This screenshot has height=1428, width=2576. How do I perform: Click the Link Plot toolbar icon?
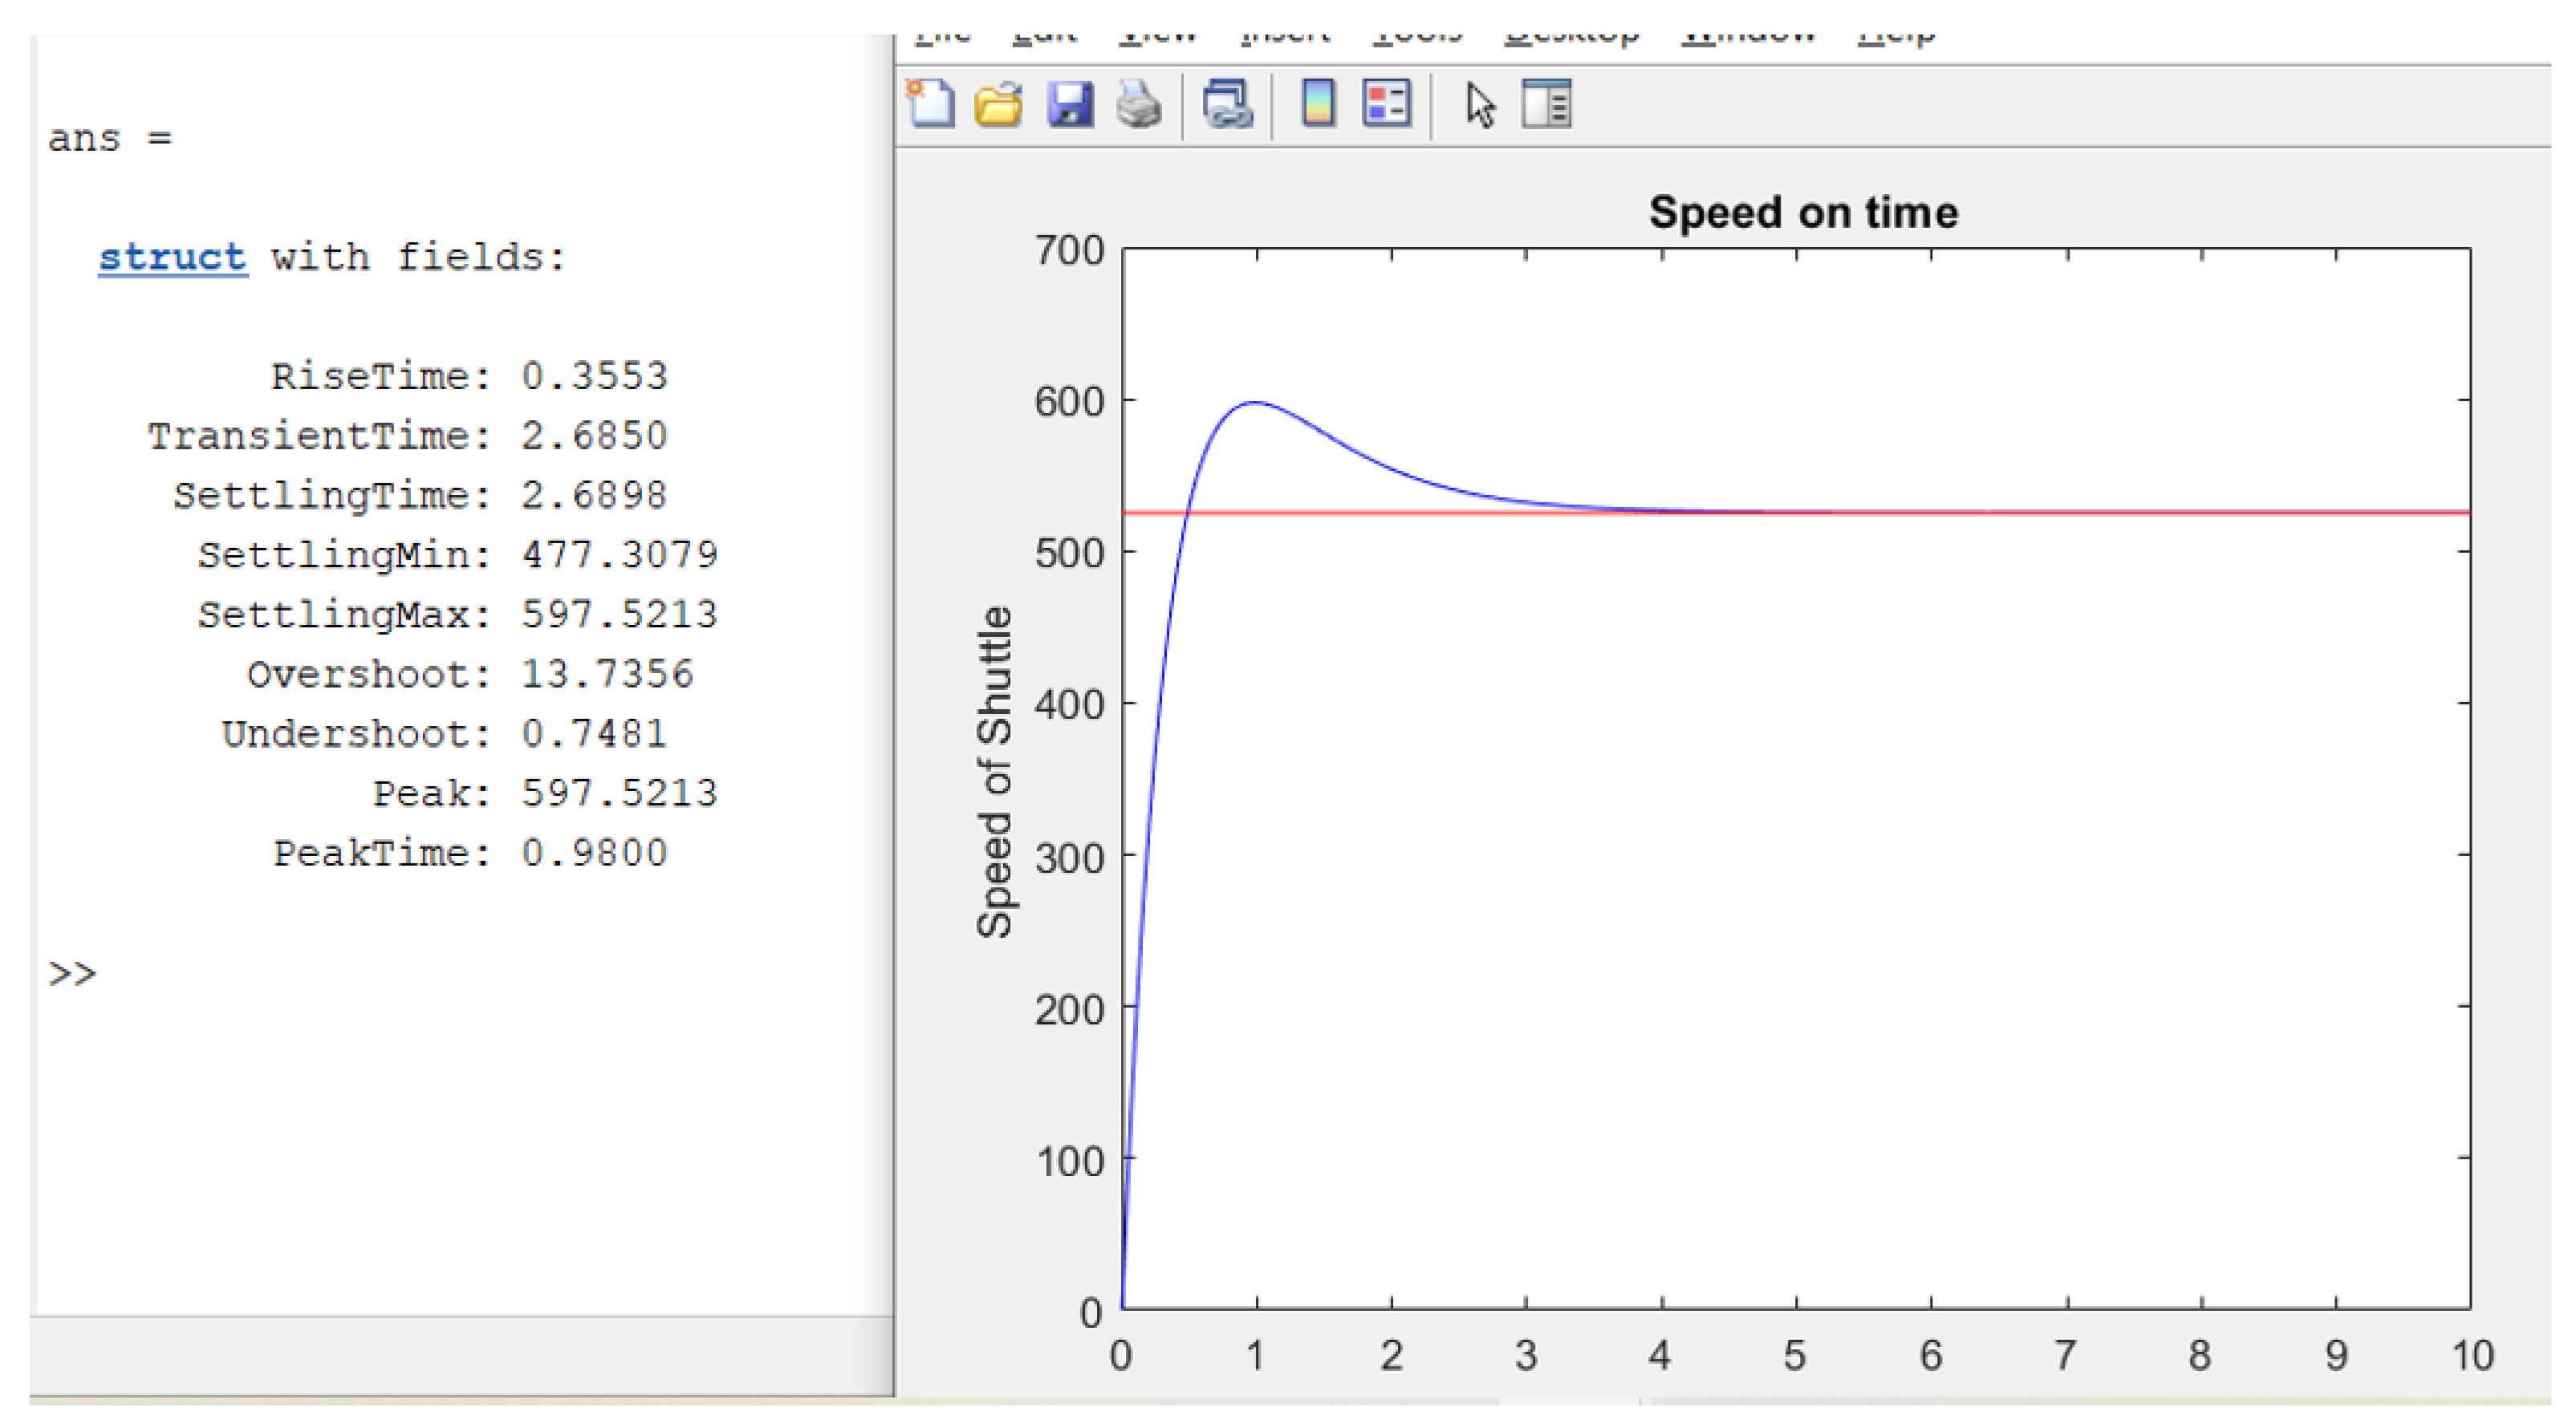click(x=1227, y=104)
